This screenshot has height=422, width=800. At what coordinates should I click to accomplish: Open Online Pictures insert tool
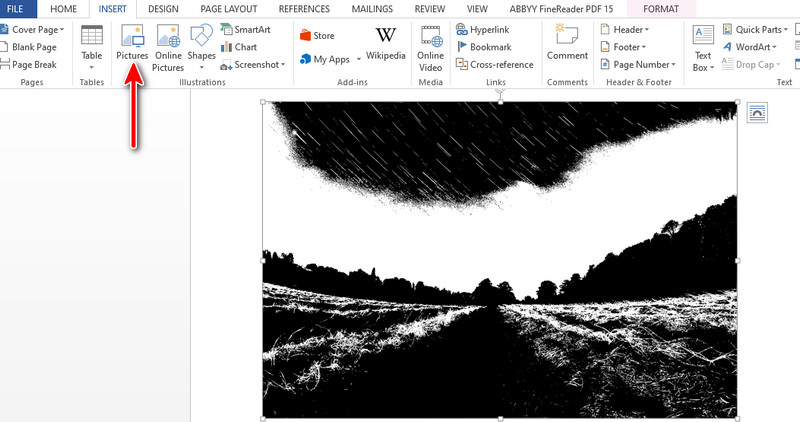pyautogui.click(x=168, y=46)
